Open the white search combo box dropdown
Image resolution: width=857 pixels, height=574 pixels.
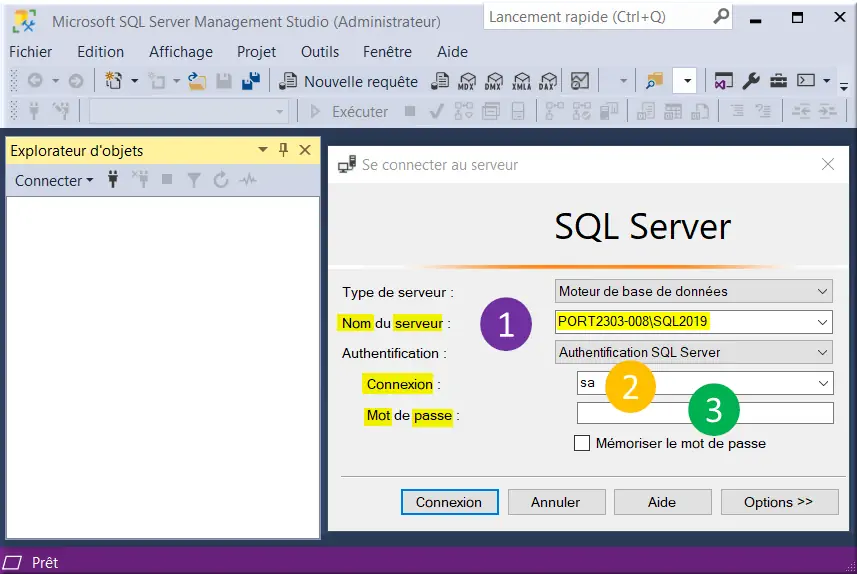pos(687,81)
